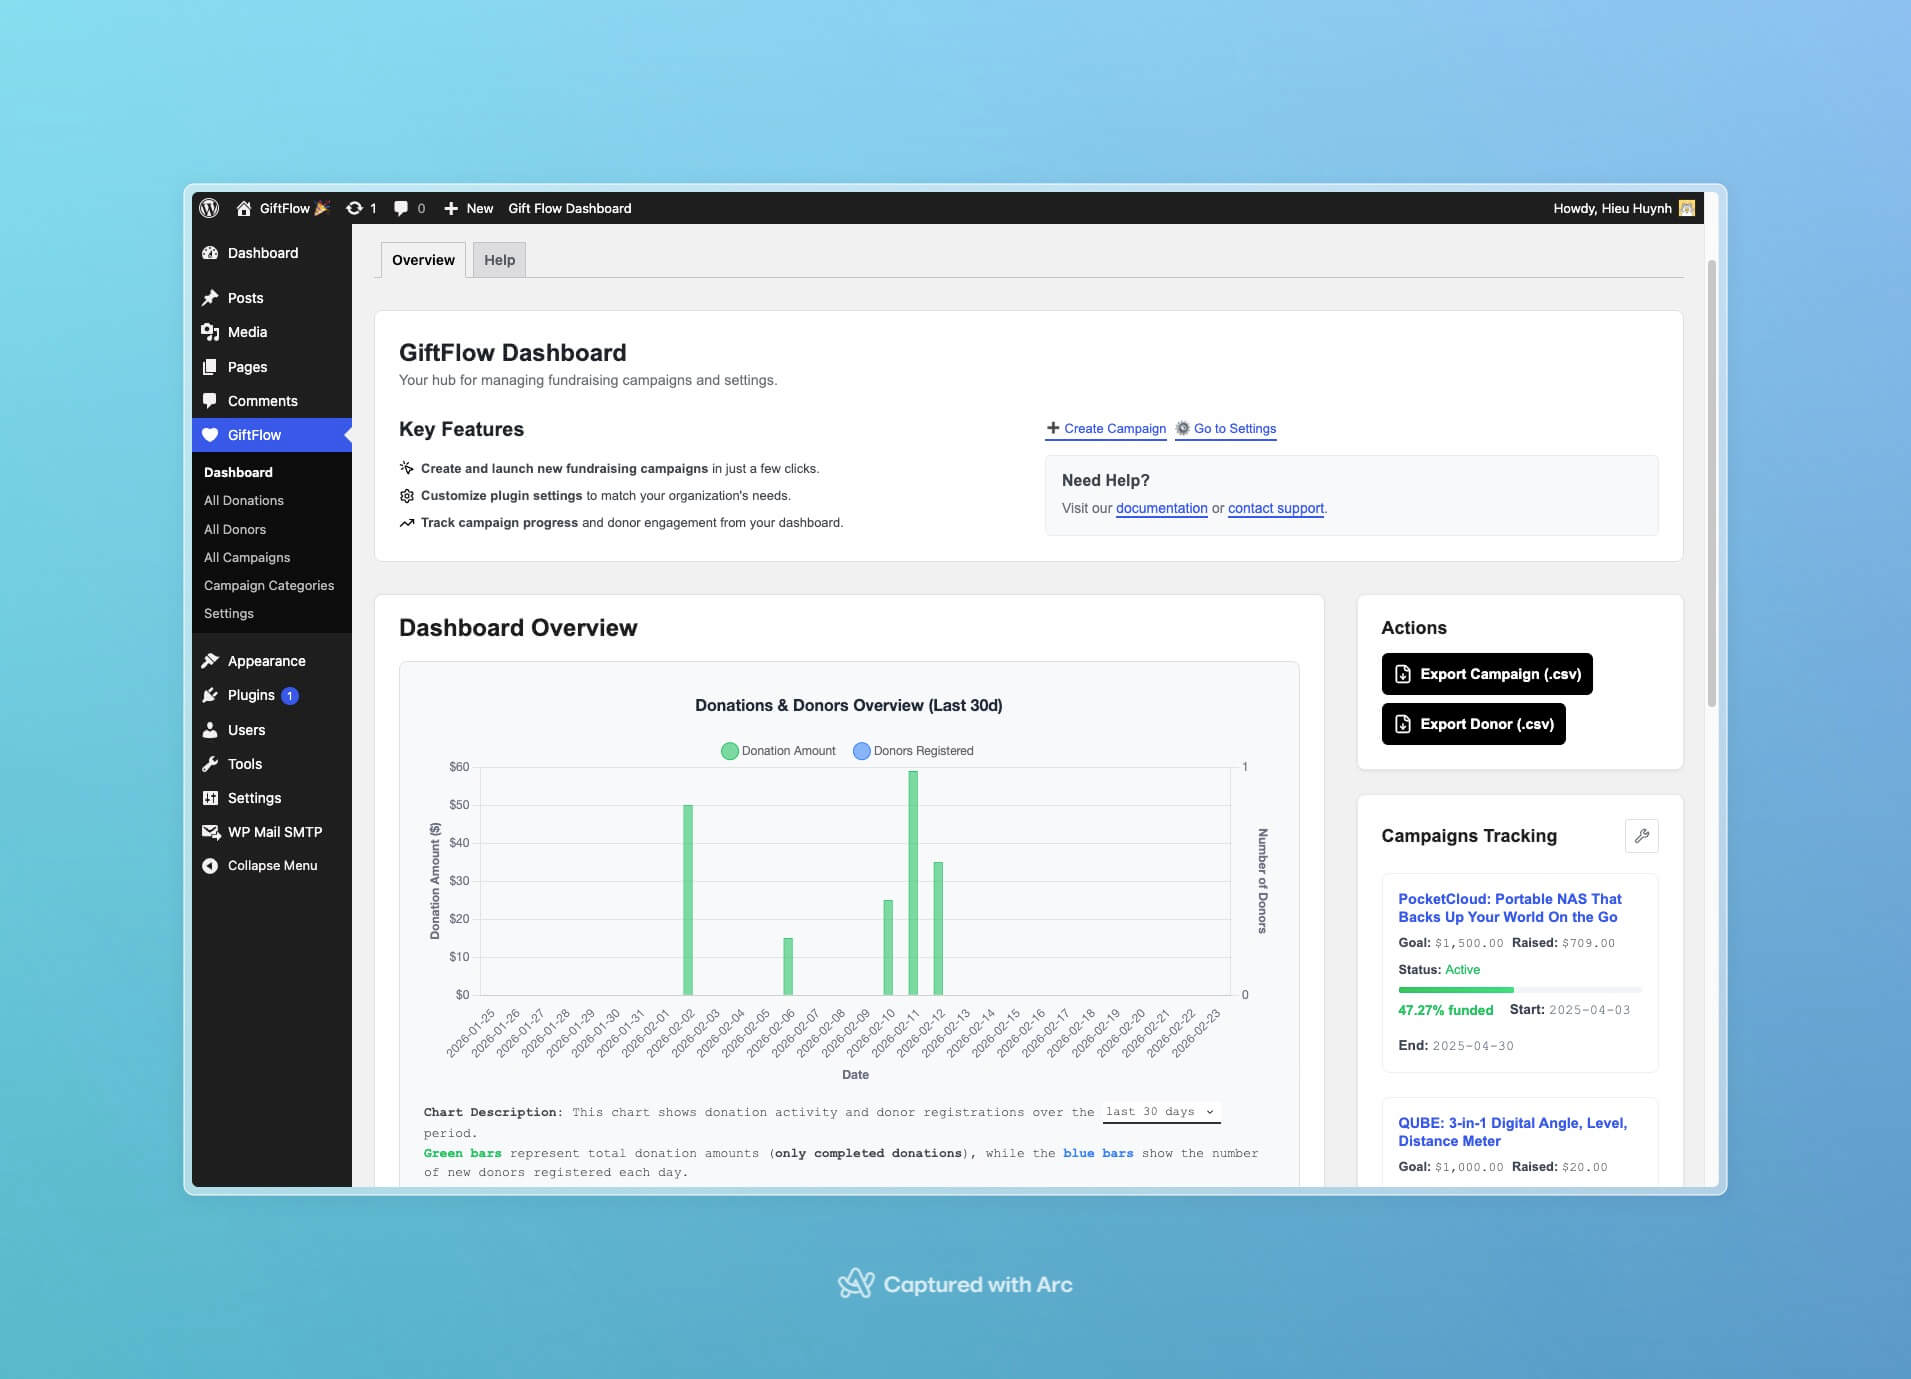Click the Users person icon

click(x=210, y=730)
